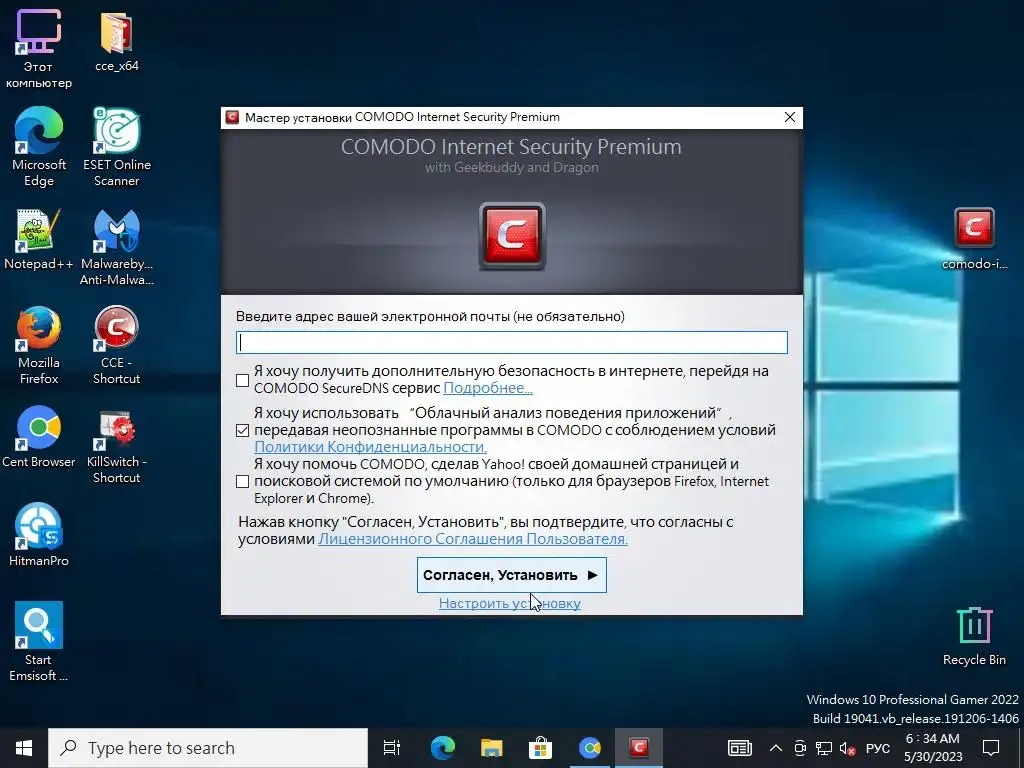Click the Согласен, Установить button
This screenshot has height=768, width=1024.
[511, 575]
